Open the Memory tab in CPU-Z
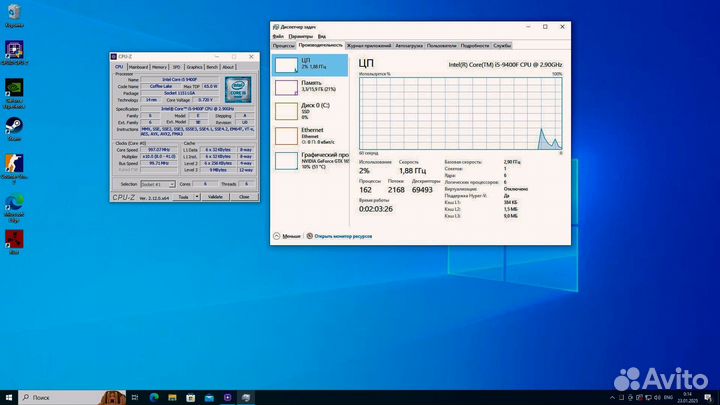This screenshot has height=405, width=720. coord(159,67)
